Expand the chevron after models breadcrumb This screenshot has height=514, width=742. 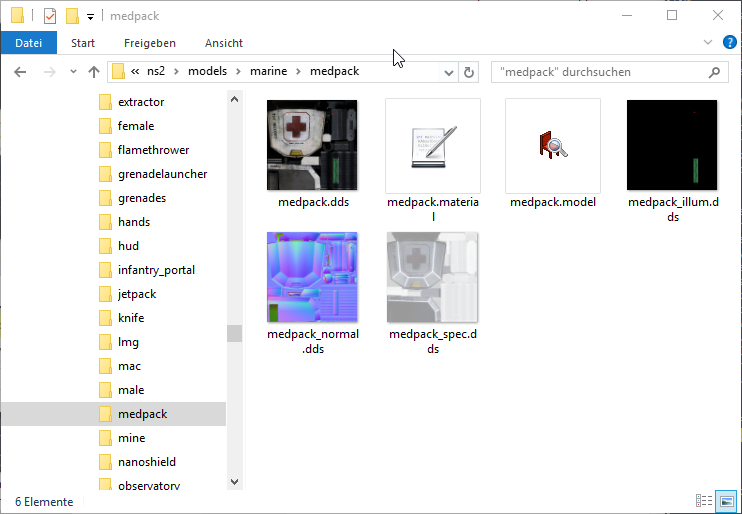click(x=238, y=71)
